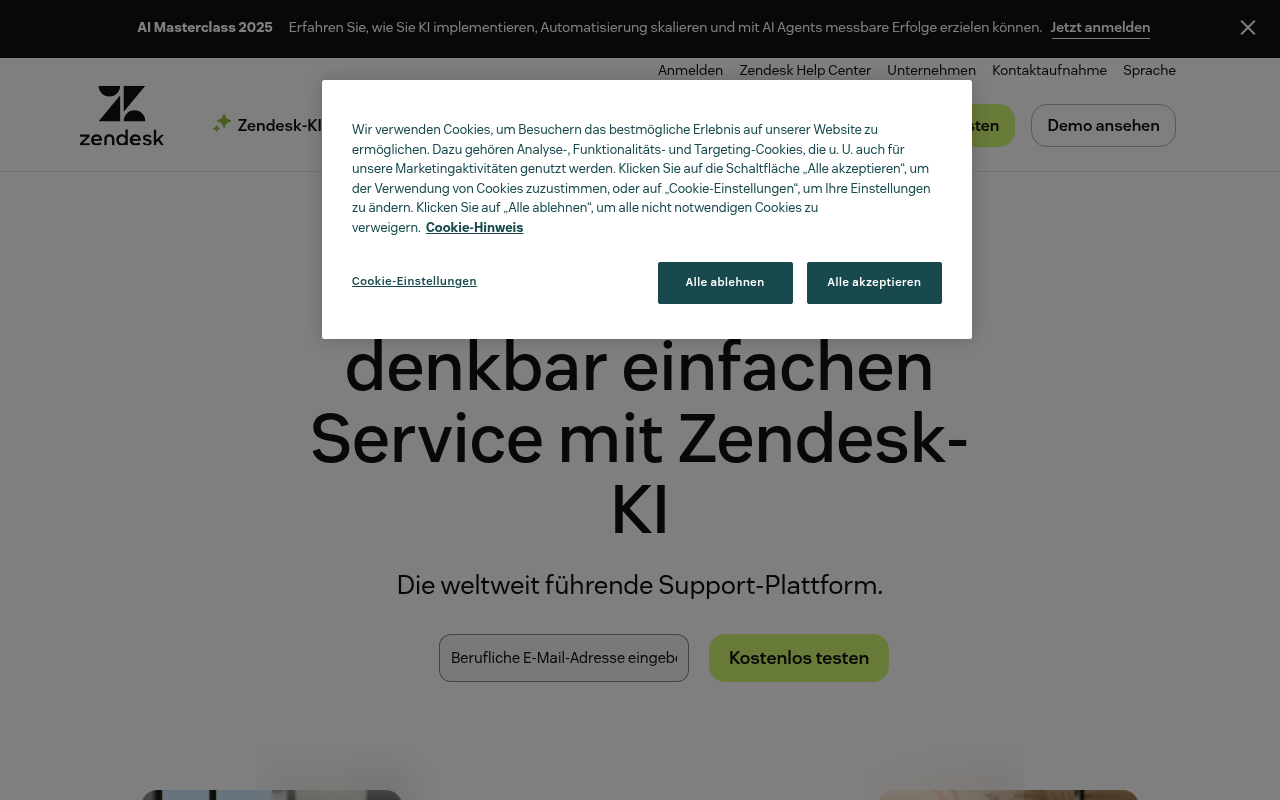Click the Demo ansehen button
This screenshot has height=800, width=1280.
tap(1103, 125)
